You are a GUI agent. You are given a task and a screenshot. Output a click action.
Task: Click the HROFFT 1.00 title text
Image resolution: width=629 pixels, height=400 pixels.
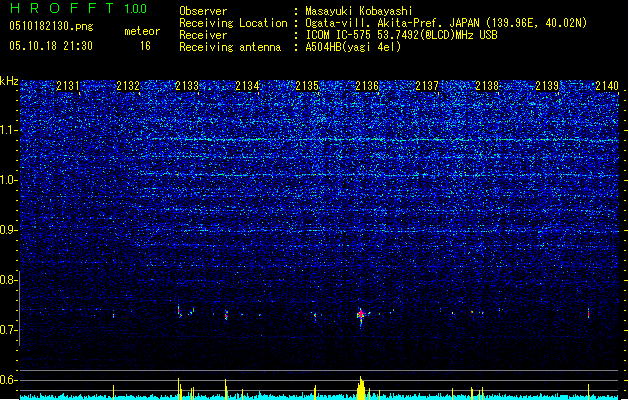[x=79, y=8]
